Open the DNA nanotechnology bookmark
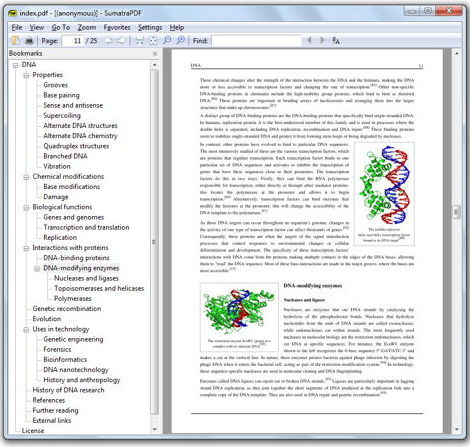Viewport: 470px width, 447px height. point(76,370)
